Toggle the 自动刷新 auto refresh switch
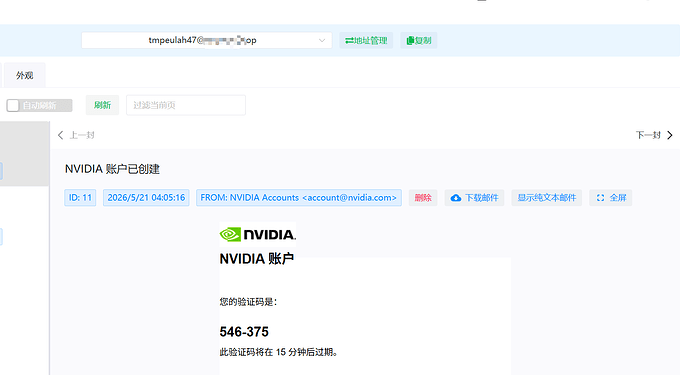Image resolution: width=690 pixels, height=375 pixels. pos(39,105)
